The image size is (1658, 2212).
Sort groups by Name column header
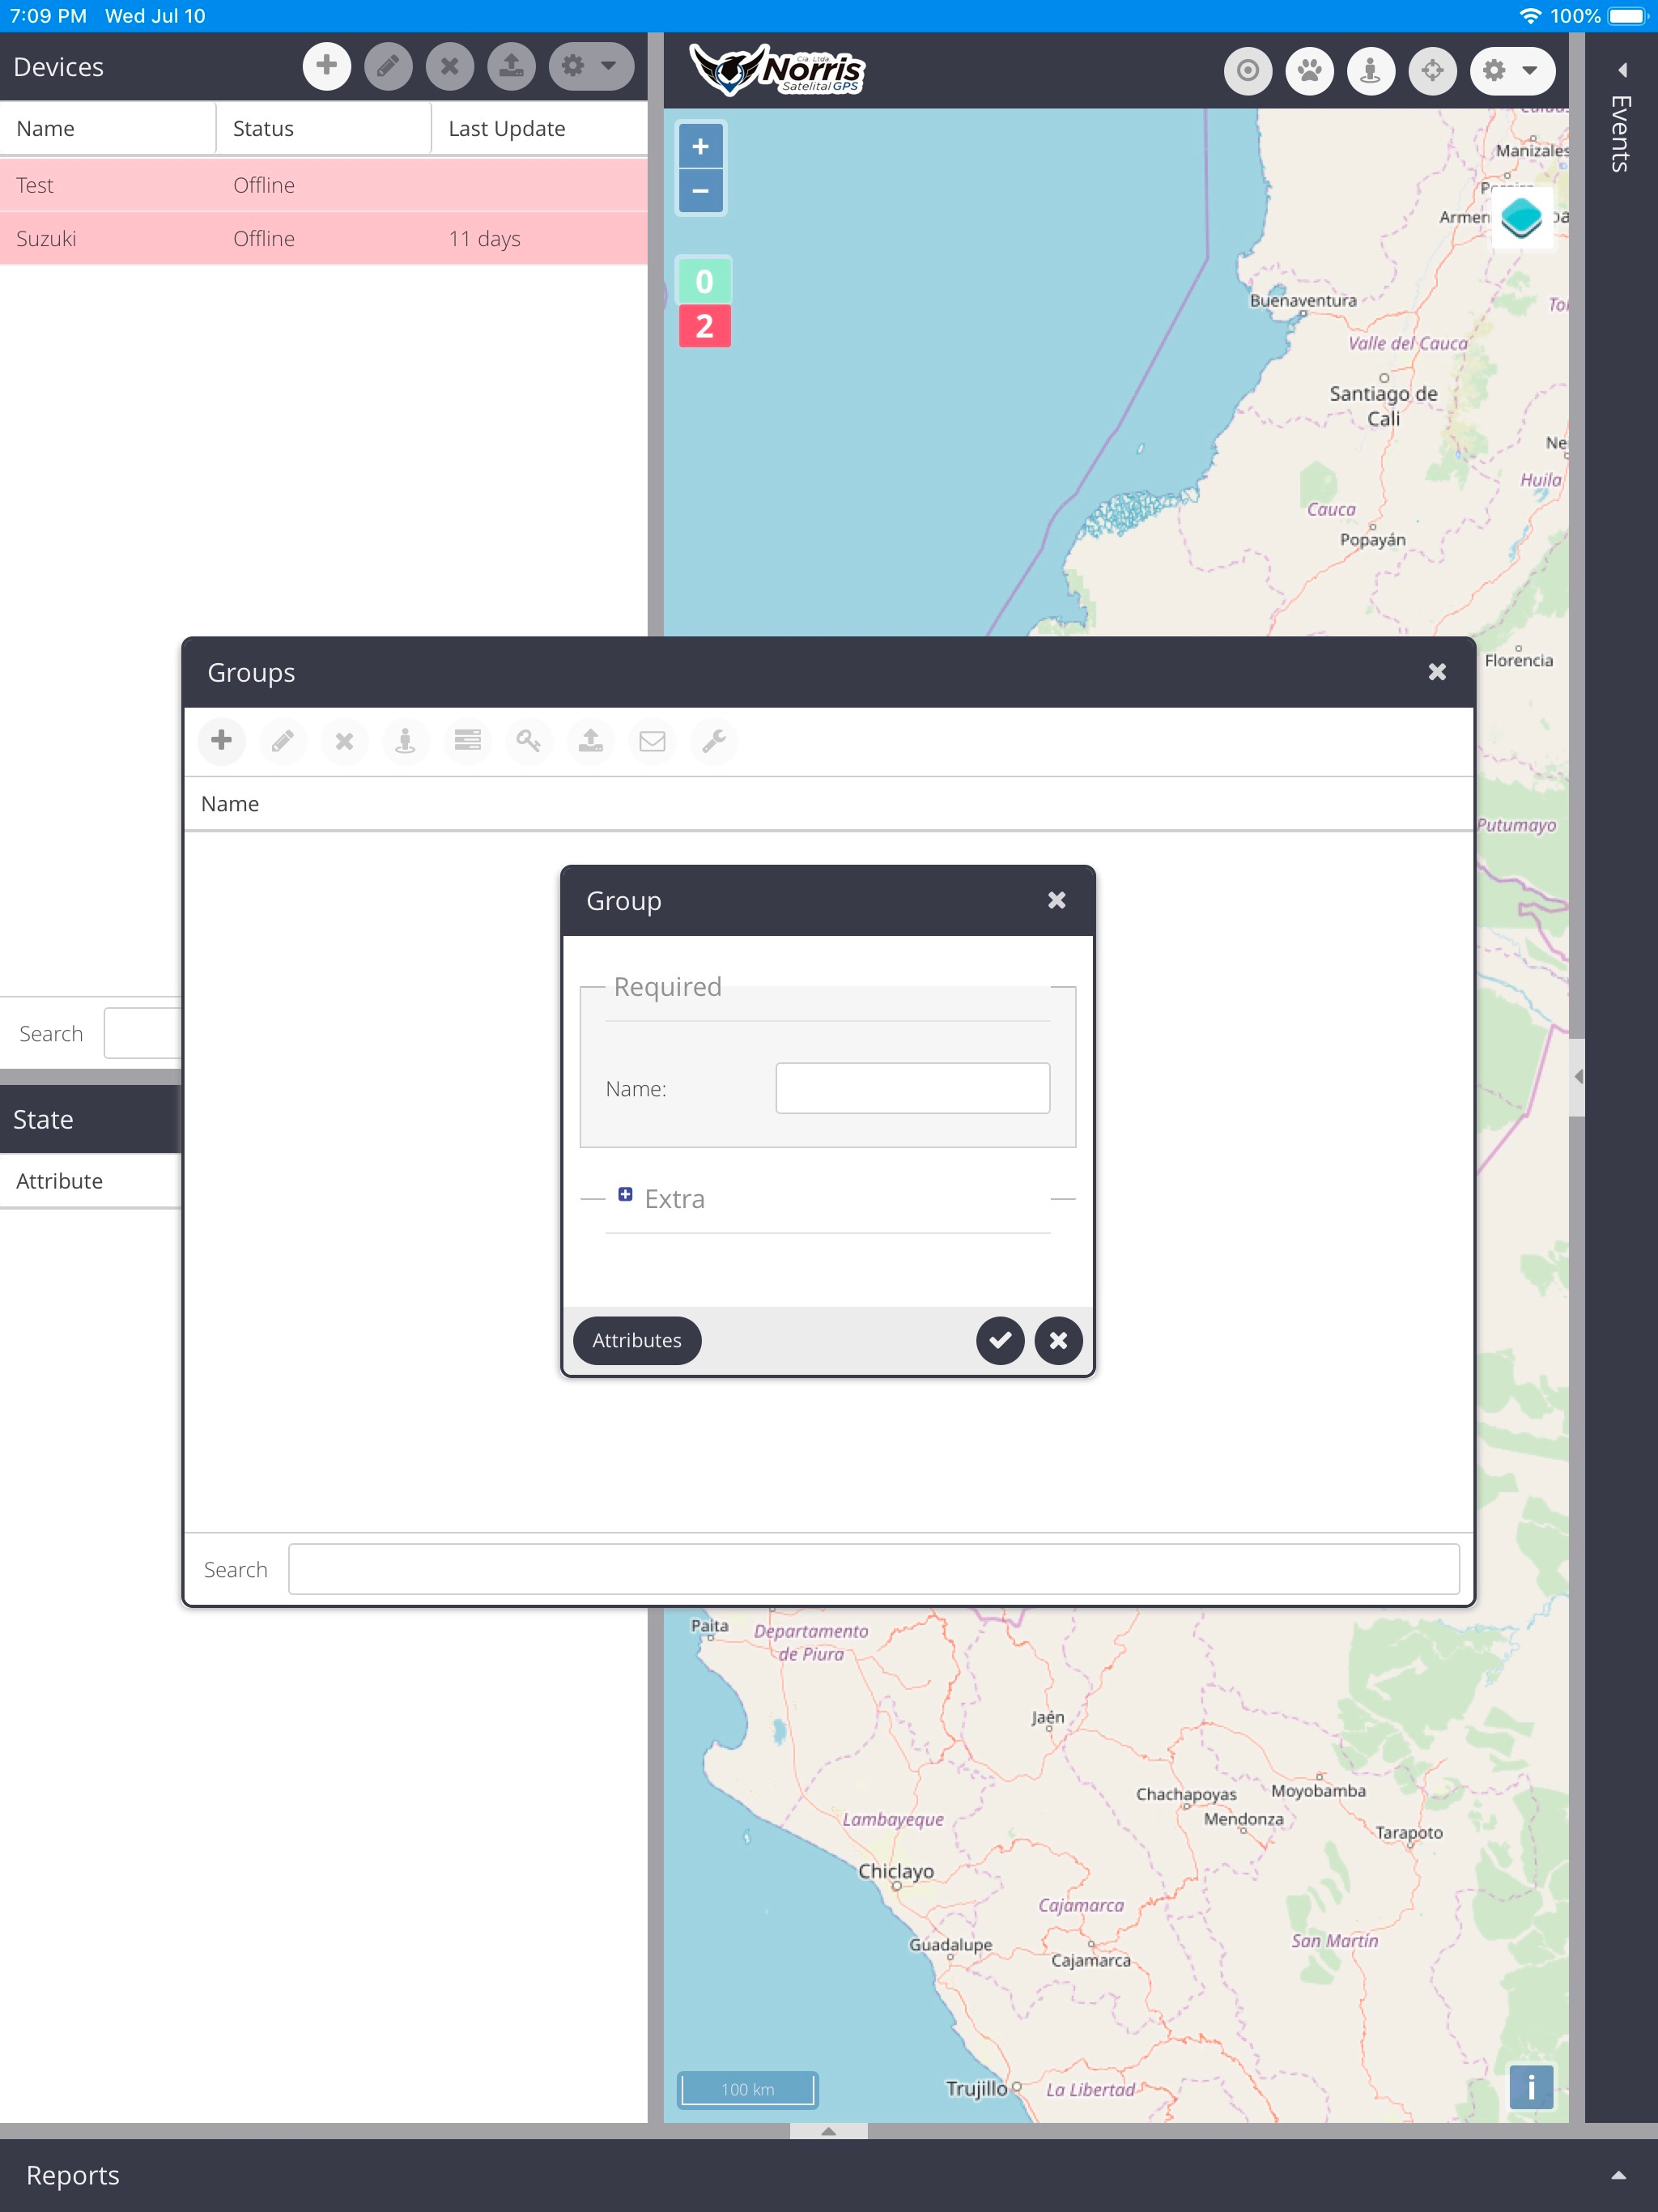[828, 804]
